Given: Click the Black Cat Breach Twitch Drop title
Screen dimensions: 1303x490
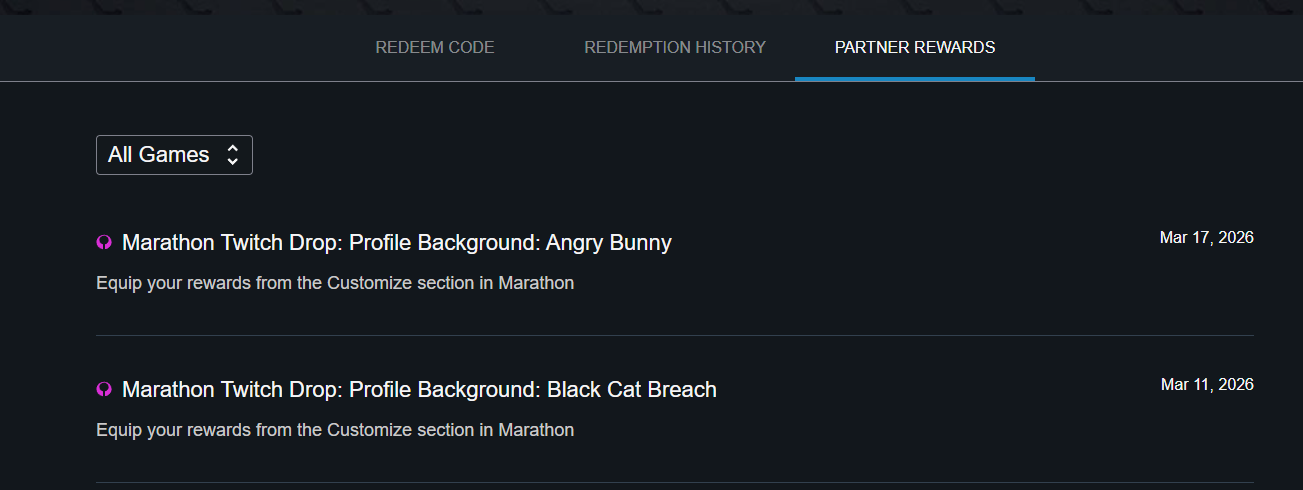Looking at the screenshot, I should (x=419, y=390).
